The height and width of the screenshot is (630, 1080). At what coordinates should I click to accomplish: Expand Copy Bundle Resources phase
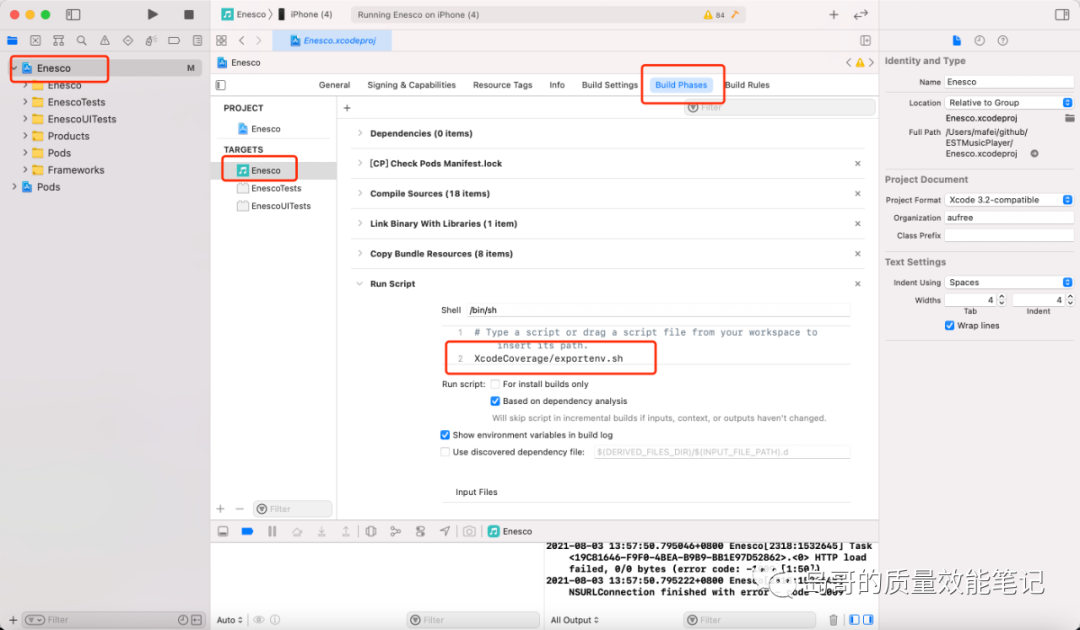(360, 253)
